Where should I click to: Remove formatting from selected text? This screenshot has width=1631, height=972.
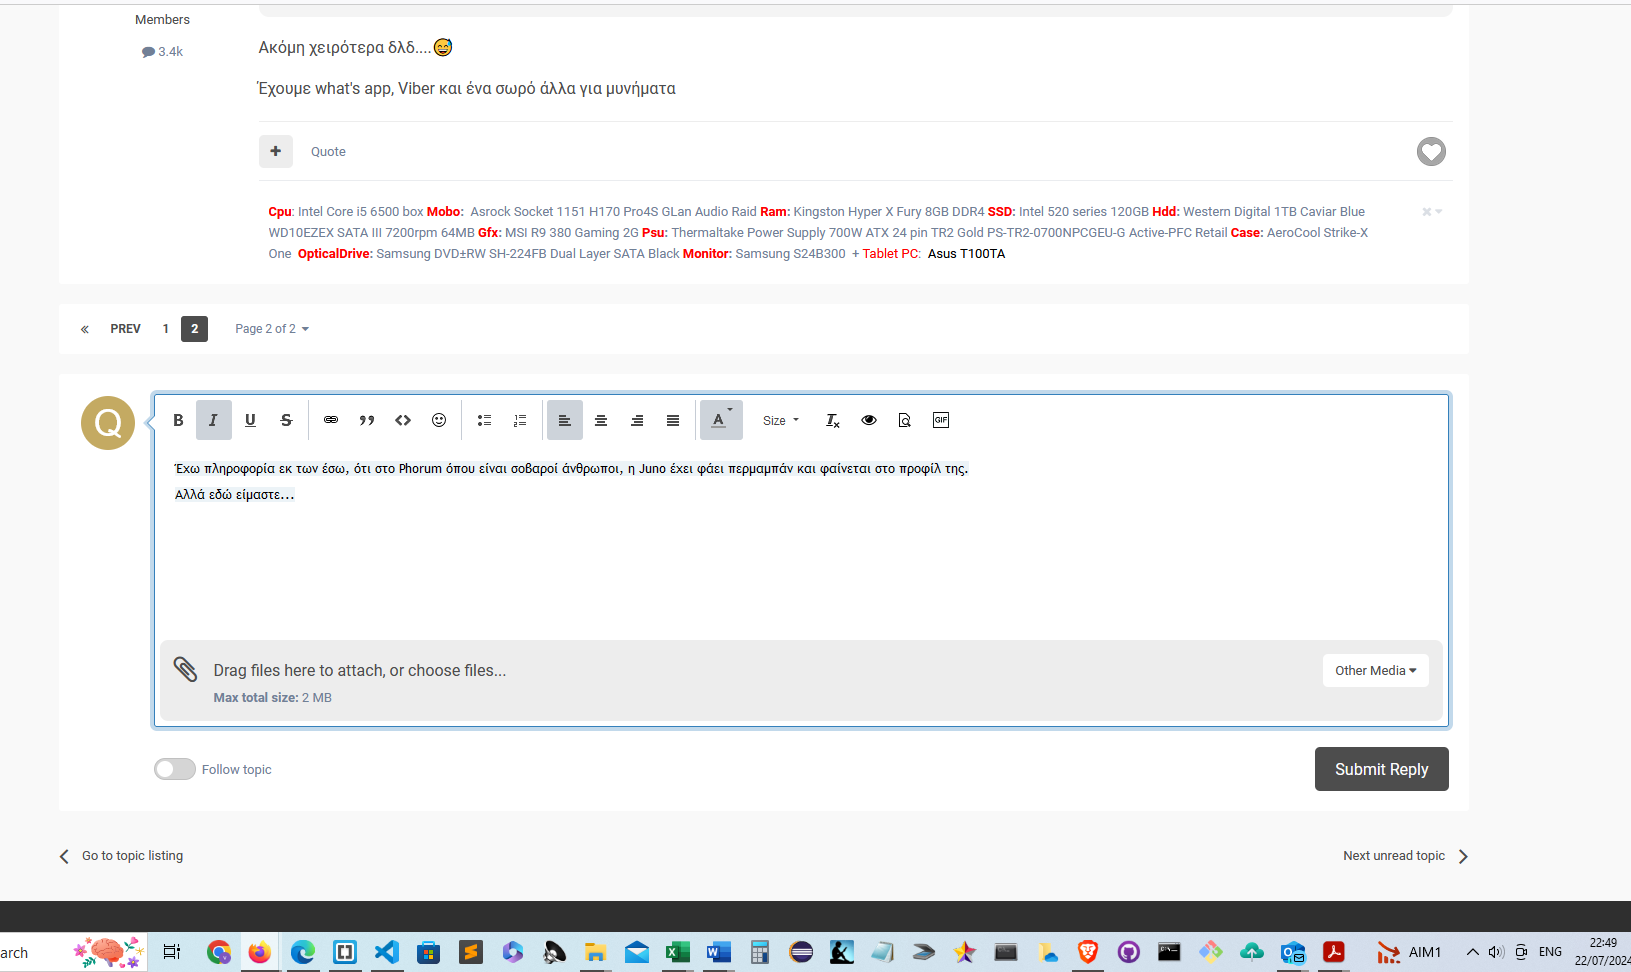832,420
